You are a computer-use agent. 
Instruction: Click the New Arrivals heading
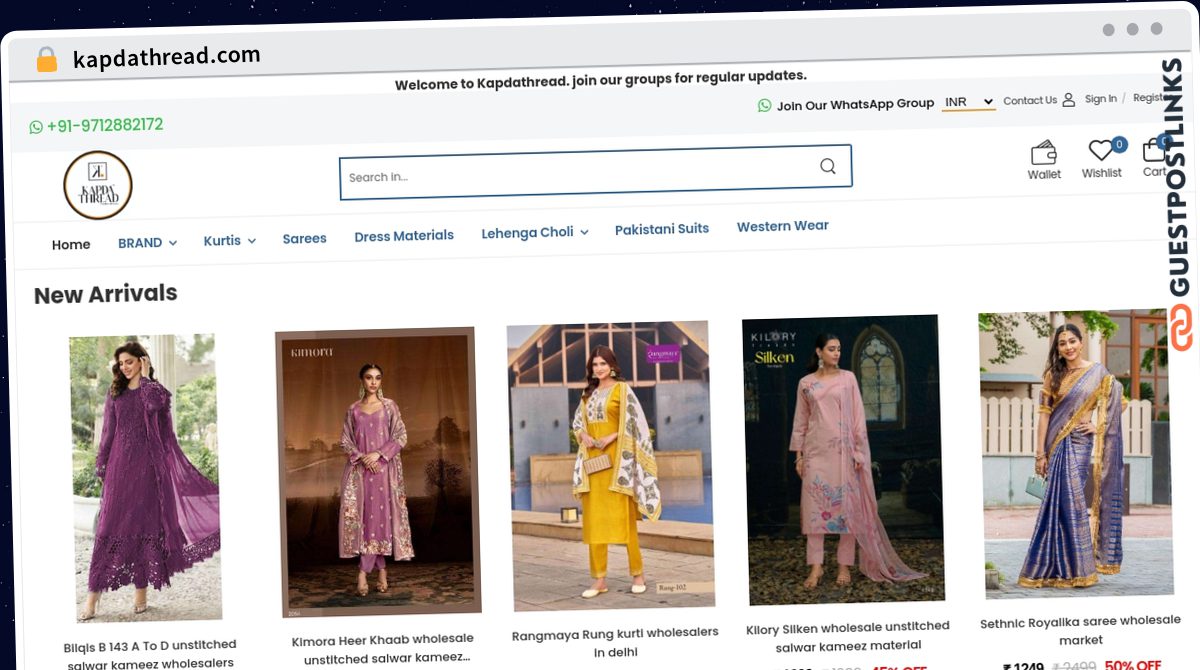click(106, 294)
